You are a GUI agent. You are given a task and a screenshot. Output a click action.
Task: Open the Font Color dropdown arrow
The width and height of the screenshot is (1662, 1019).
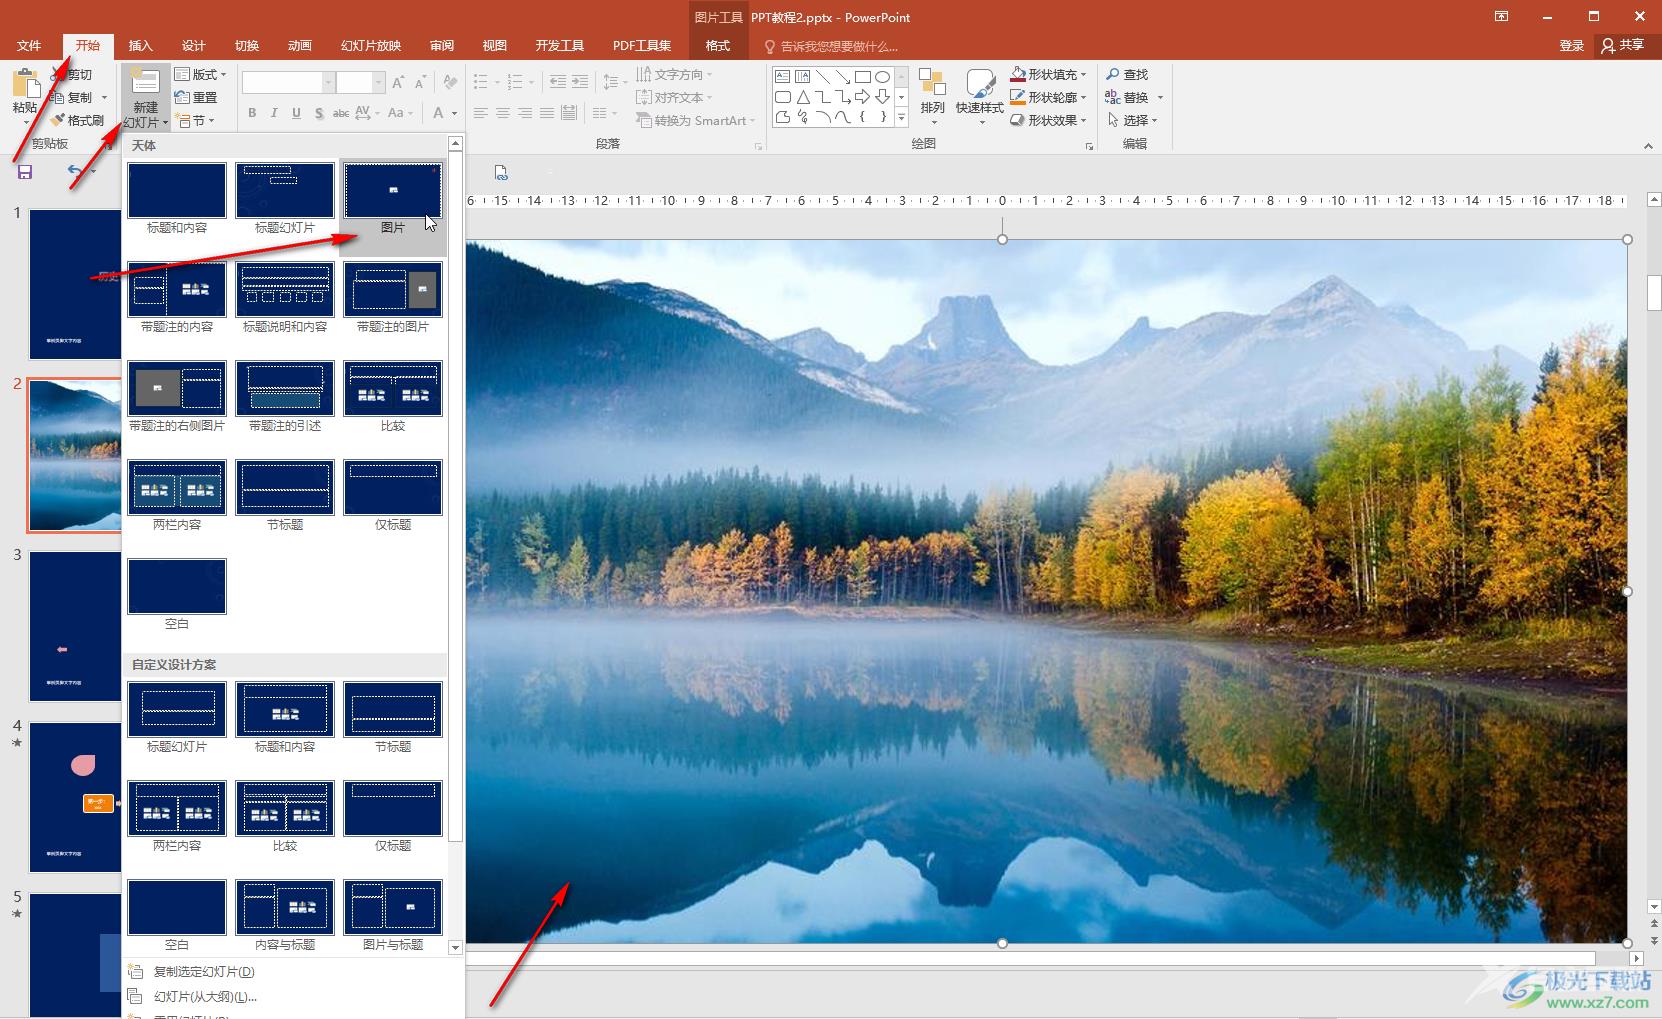pos(455,113)
